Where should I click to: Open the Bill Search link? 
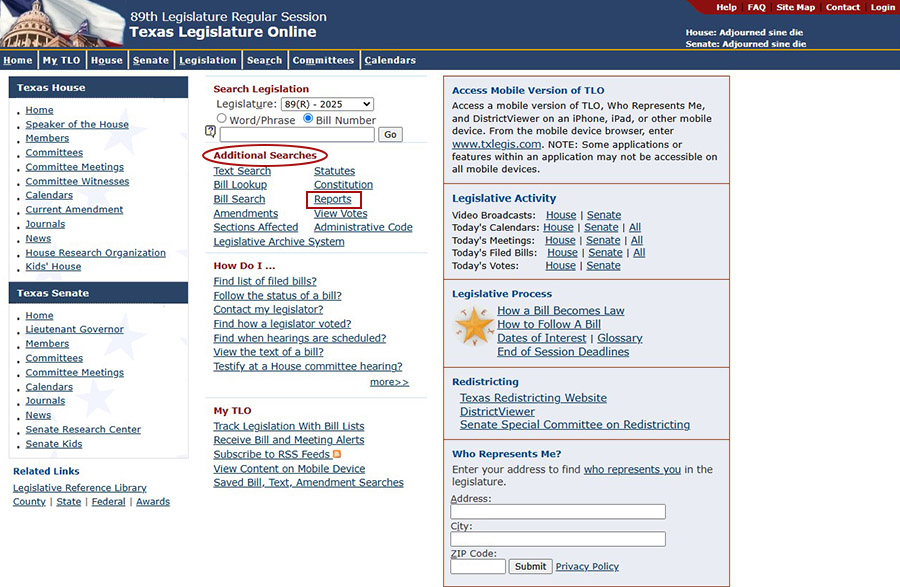(x=239, y=199)
